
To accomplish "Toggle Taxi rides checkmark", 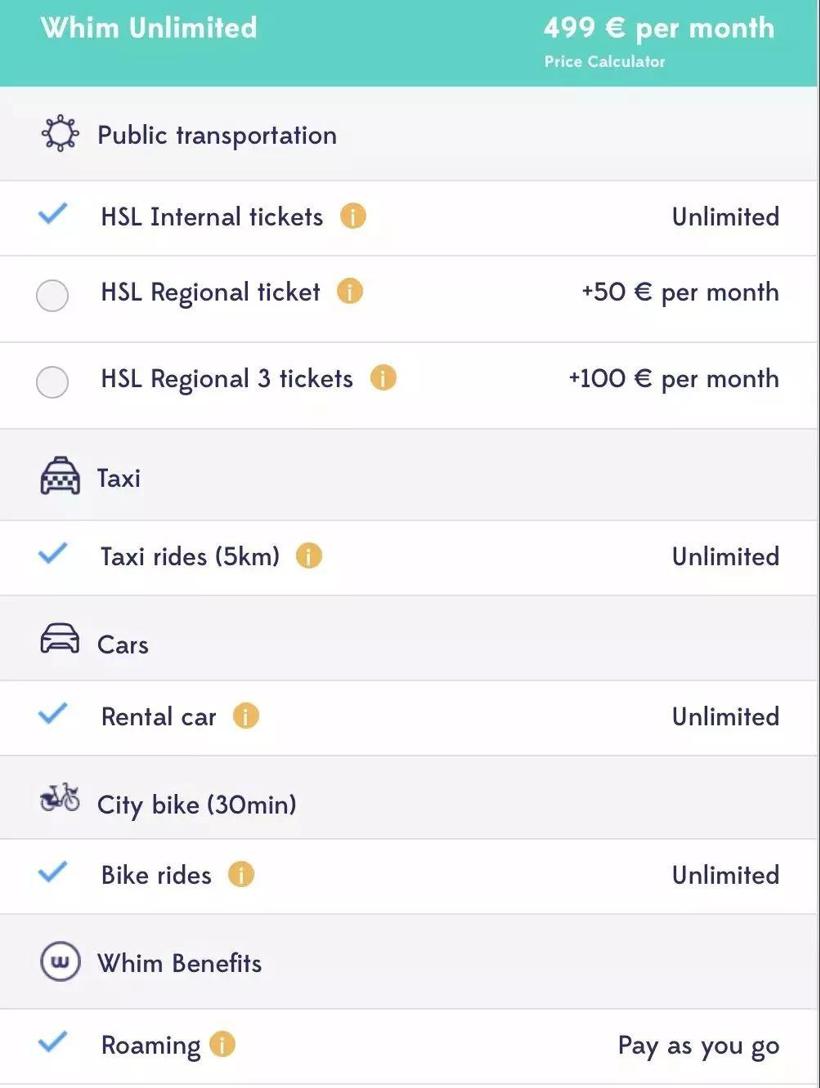I will pyautogui.click(x=53, y=553).
